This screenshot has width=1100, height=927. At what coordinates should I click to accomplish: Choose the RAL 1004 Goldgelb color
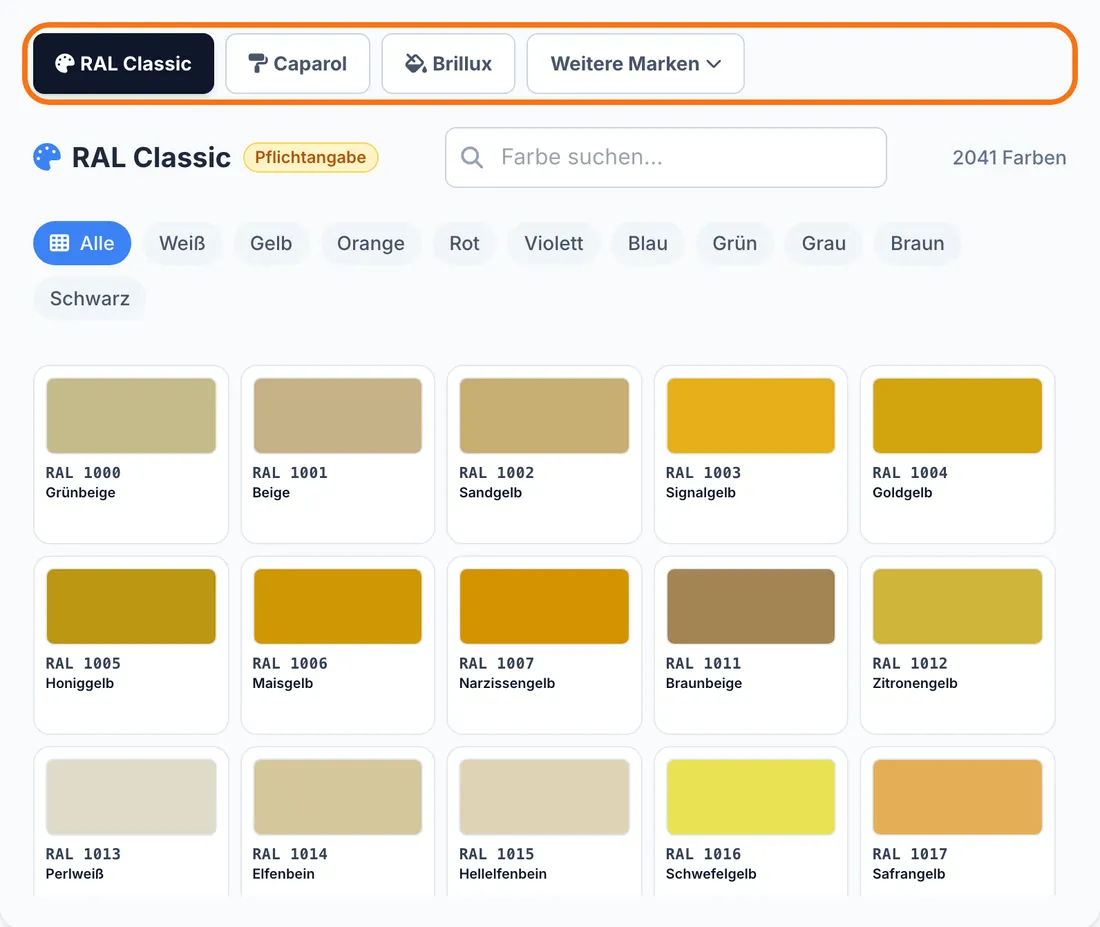pyautogui.click(x=958, y=454)
